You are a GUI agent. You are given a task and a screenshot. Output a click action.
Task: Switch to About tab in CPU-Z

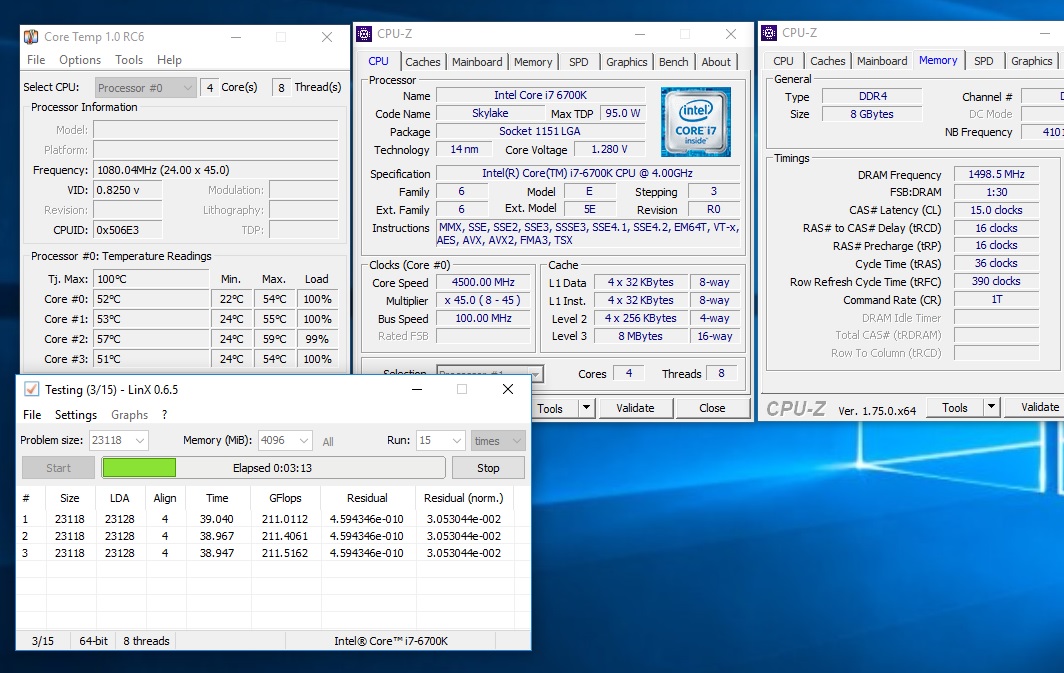716,62
